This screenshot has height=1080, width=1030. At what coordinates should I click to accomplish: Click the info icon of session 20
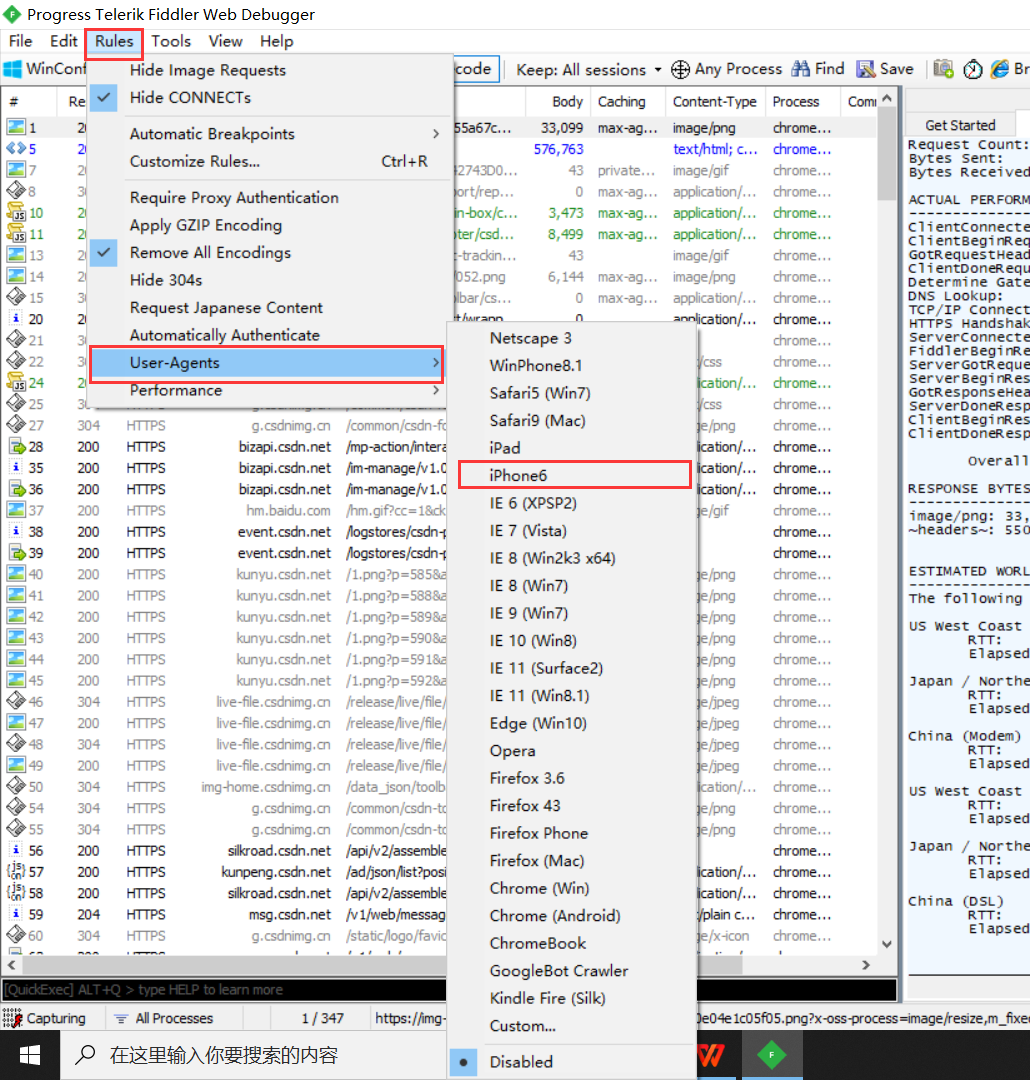(x=16, y=319)
